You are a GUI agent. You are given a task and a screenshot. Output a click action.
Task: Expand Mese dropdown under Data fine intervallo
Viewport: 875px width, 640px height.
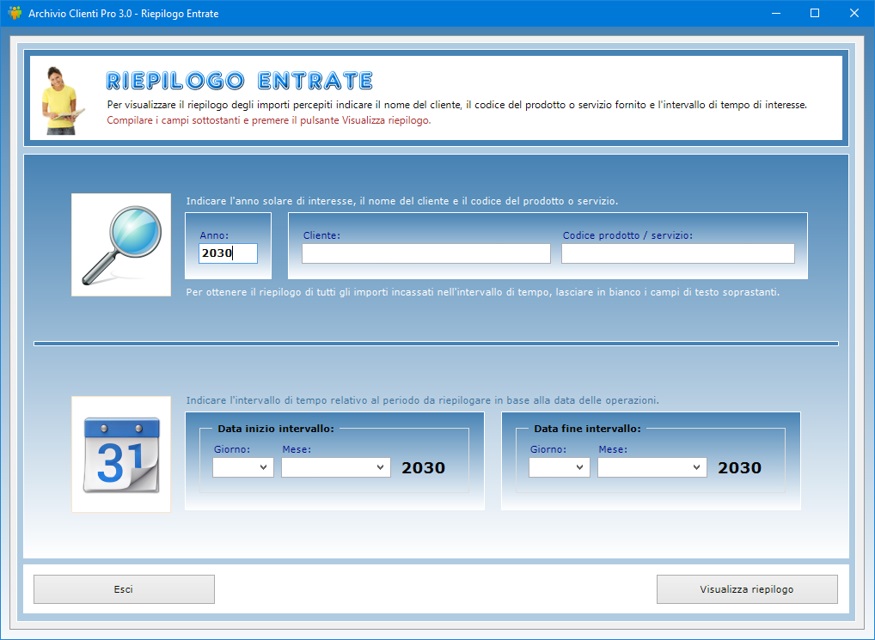coord(652,468)
